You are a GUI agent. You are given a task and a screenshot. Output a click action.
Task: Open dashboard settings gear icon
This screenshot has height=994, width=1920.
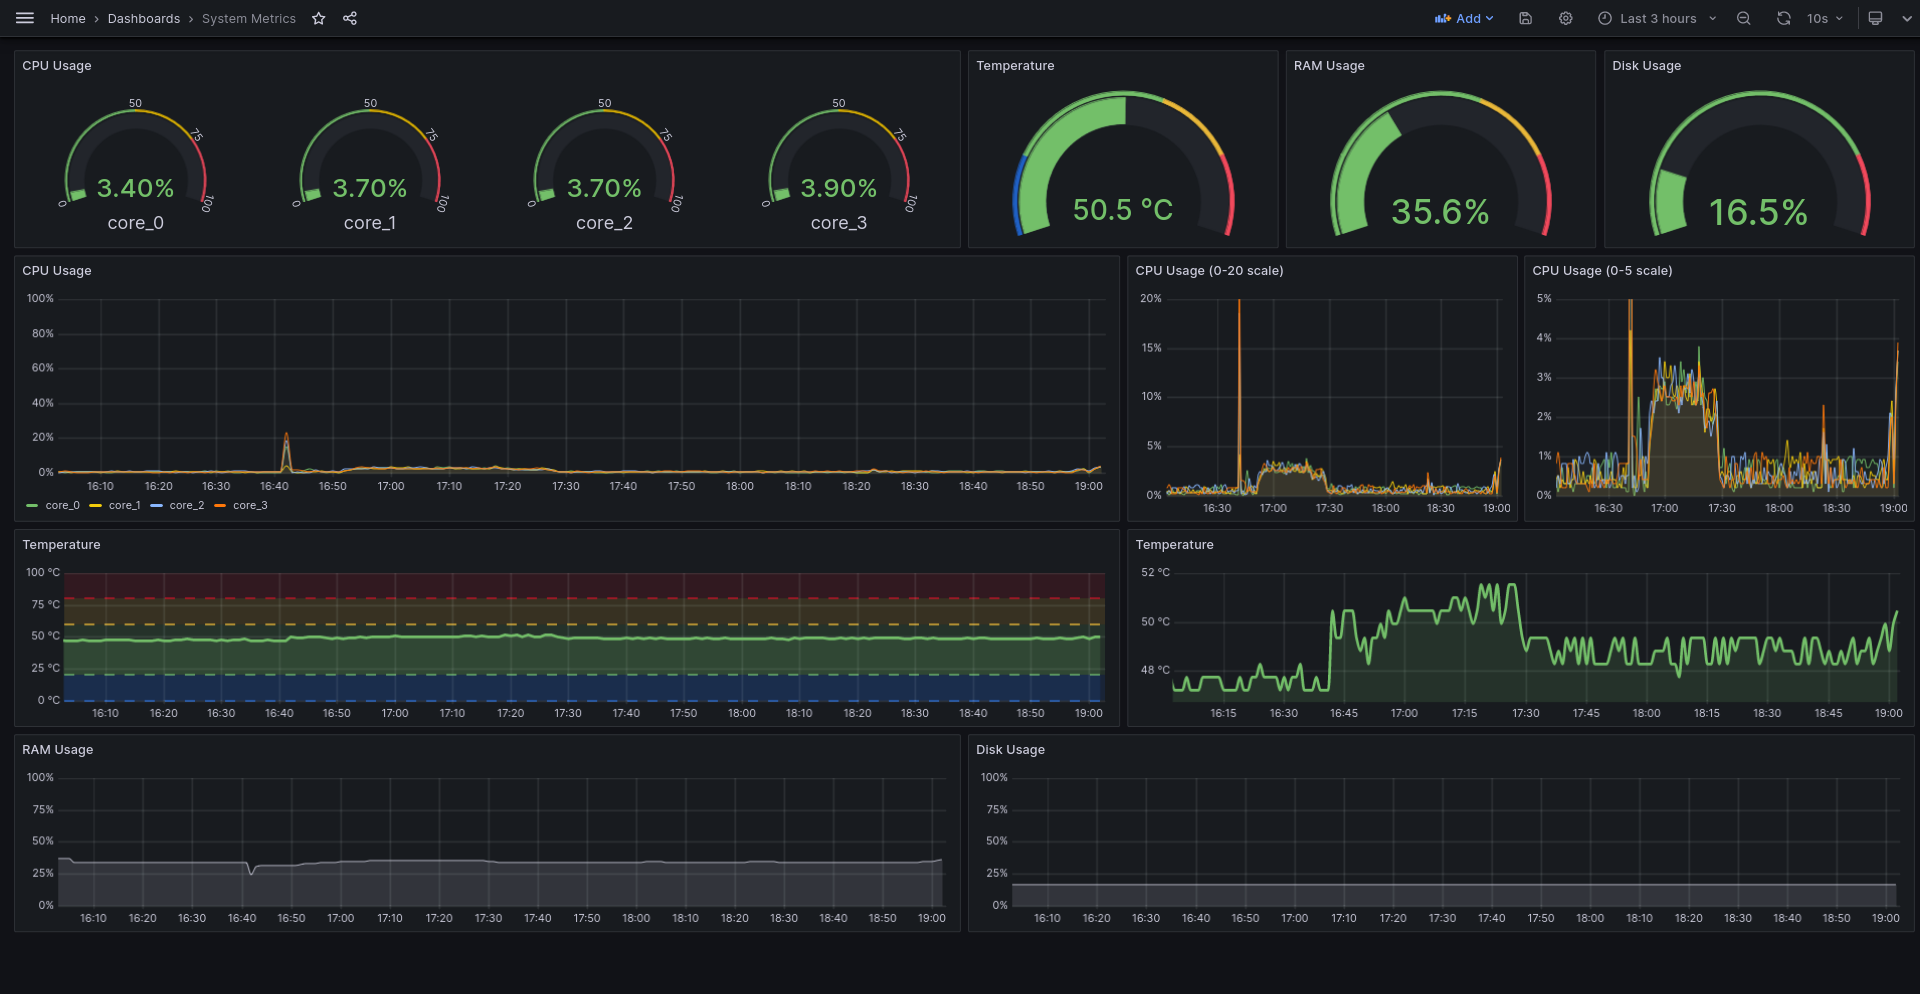pos(1565,18)
